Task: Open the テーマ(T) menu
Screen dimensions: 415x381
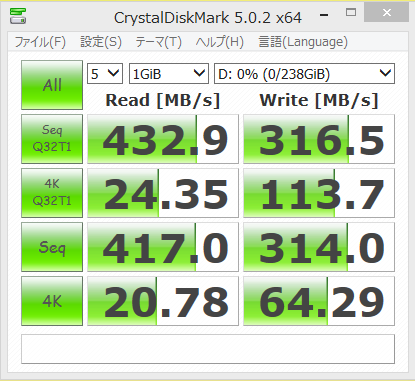Action: coord(158,42)
